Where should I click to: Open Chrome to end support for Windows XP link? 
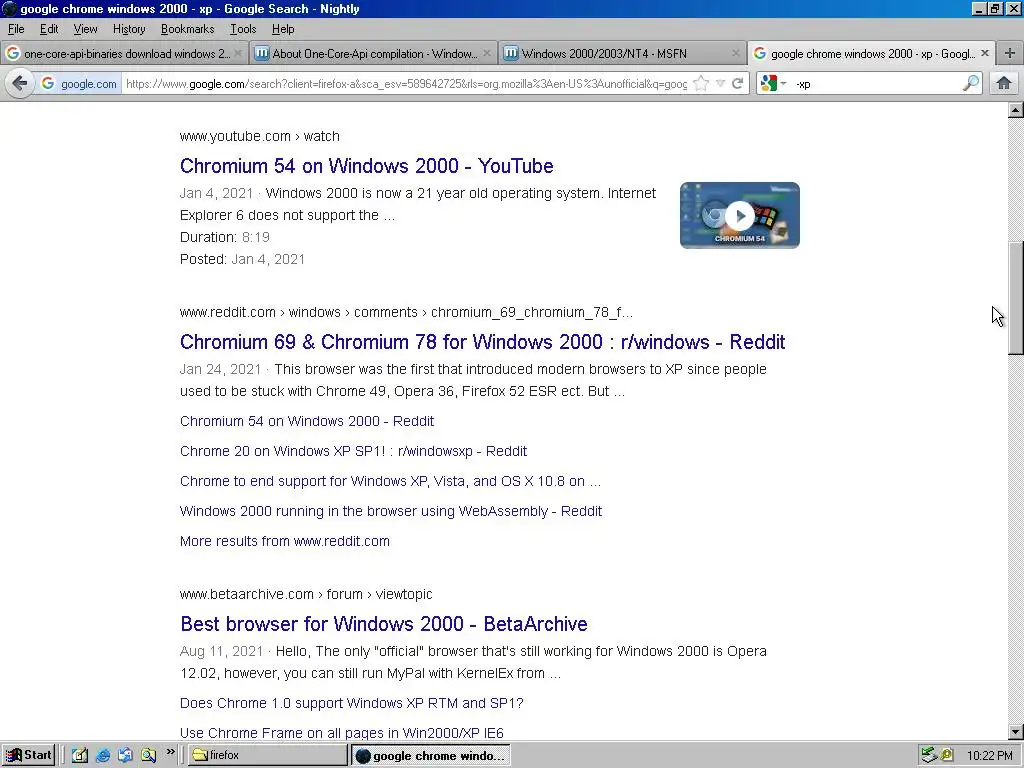click(390, 481)
